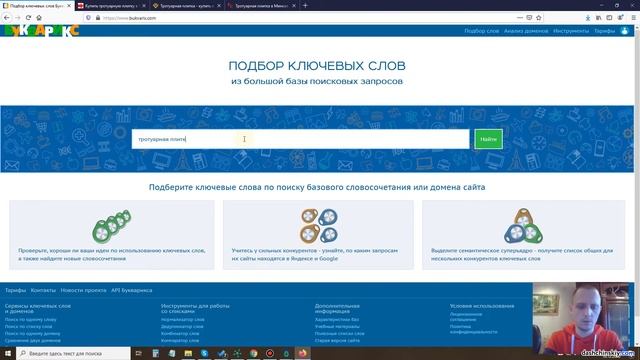640x360 pixels.
Task: Open footer link 'Характеристики баз'
Action: [x=337, y=320]
